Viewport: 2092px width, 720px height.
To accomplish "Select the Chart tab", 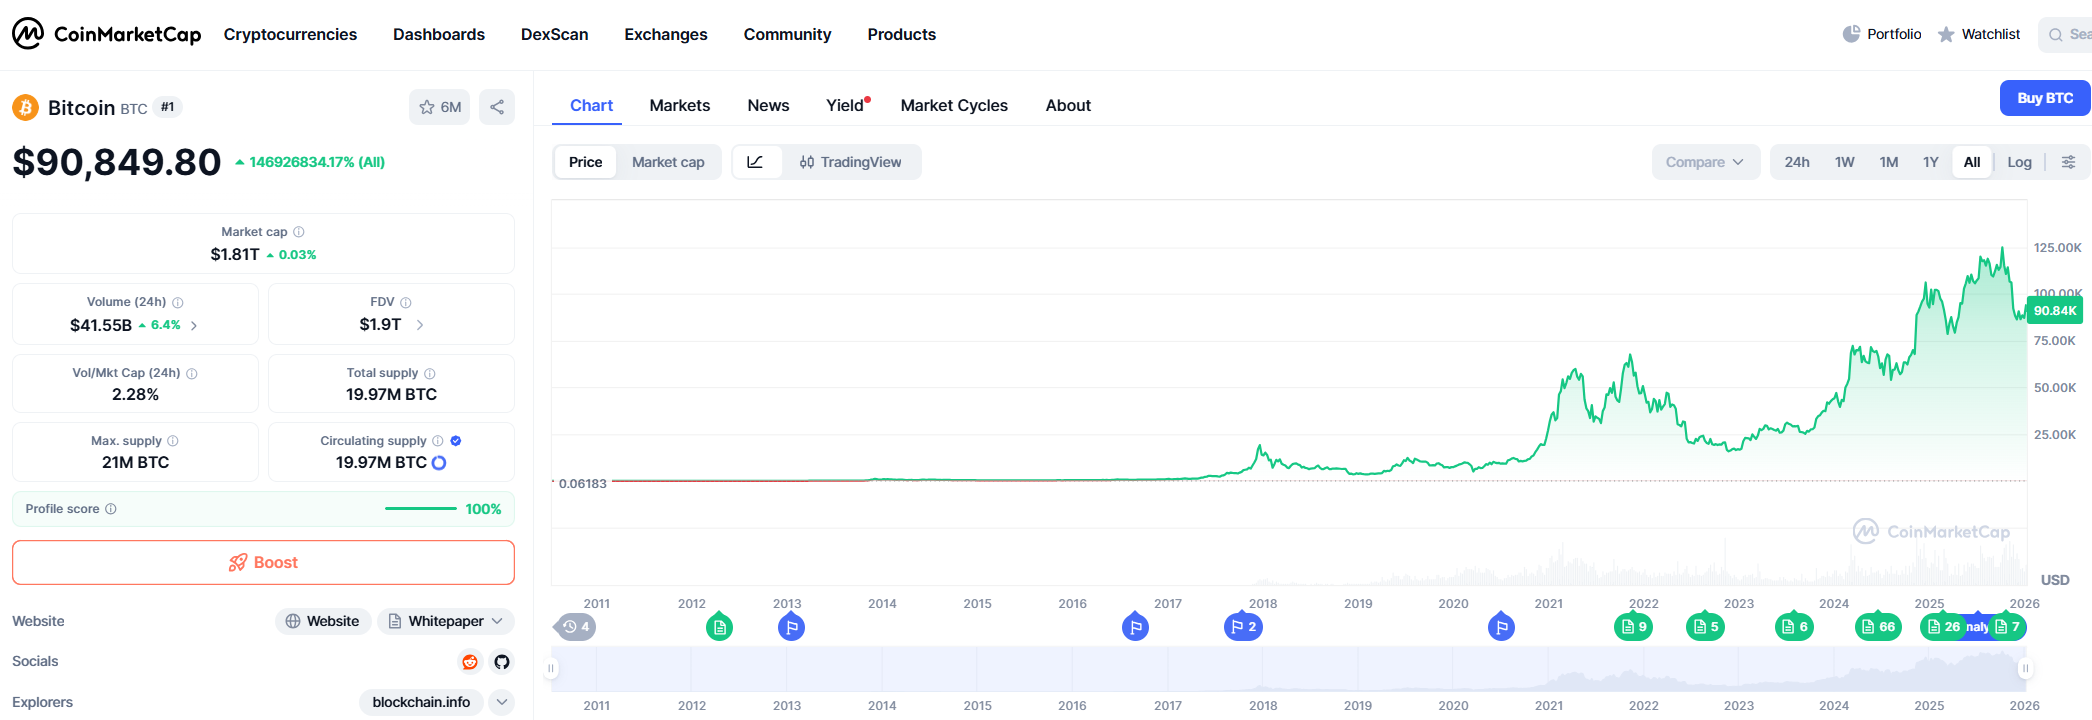I will (x=591, y=105).
